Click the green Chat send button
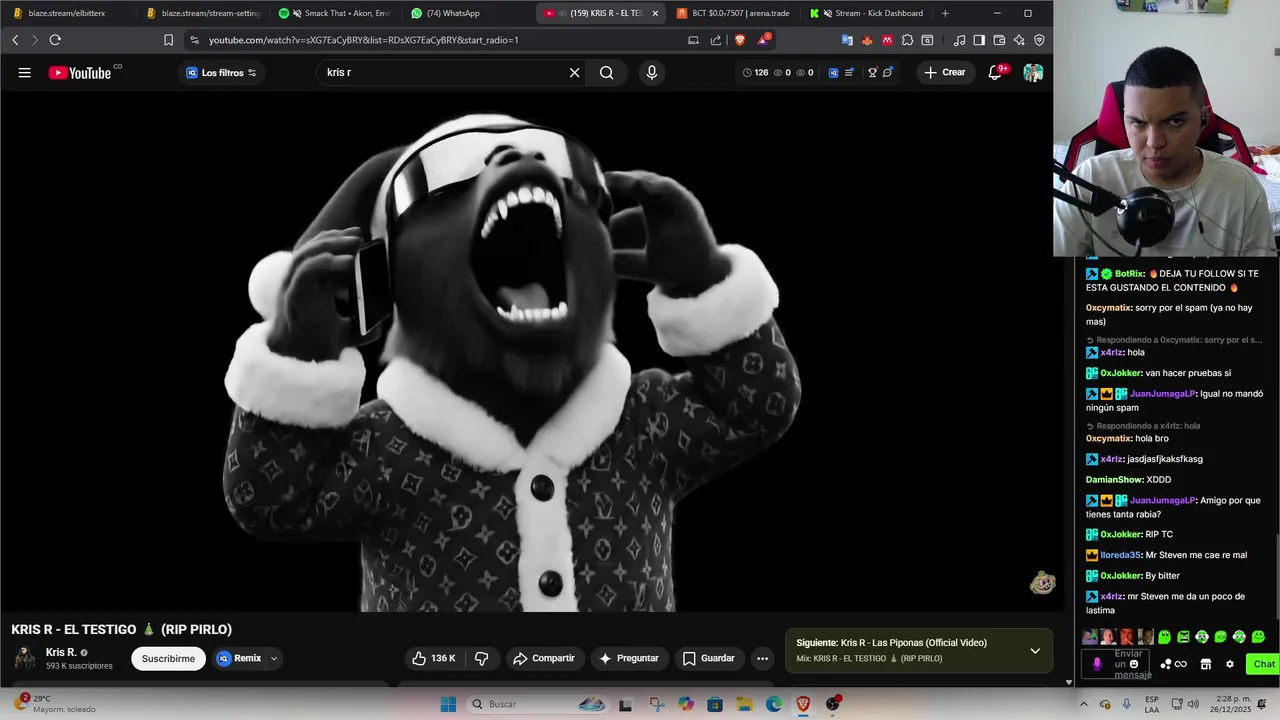The image size is (1280, 720). pyautogui.click(x=1264, y=664)
